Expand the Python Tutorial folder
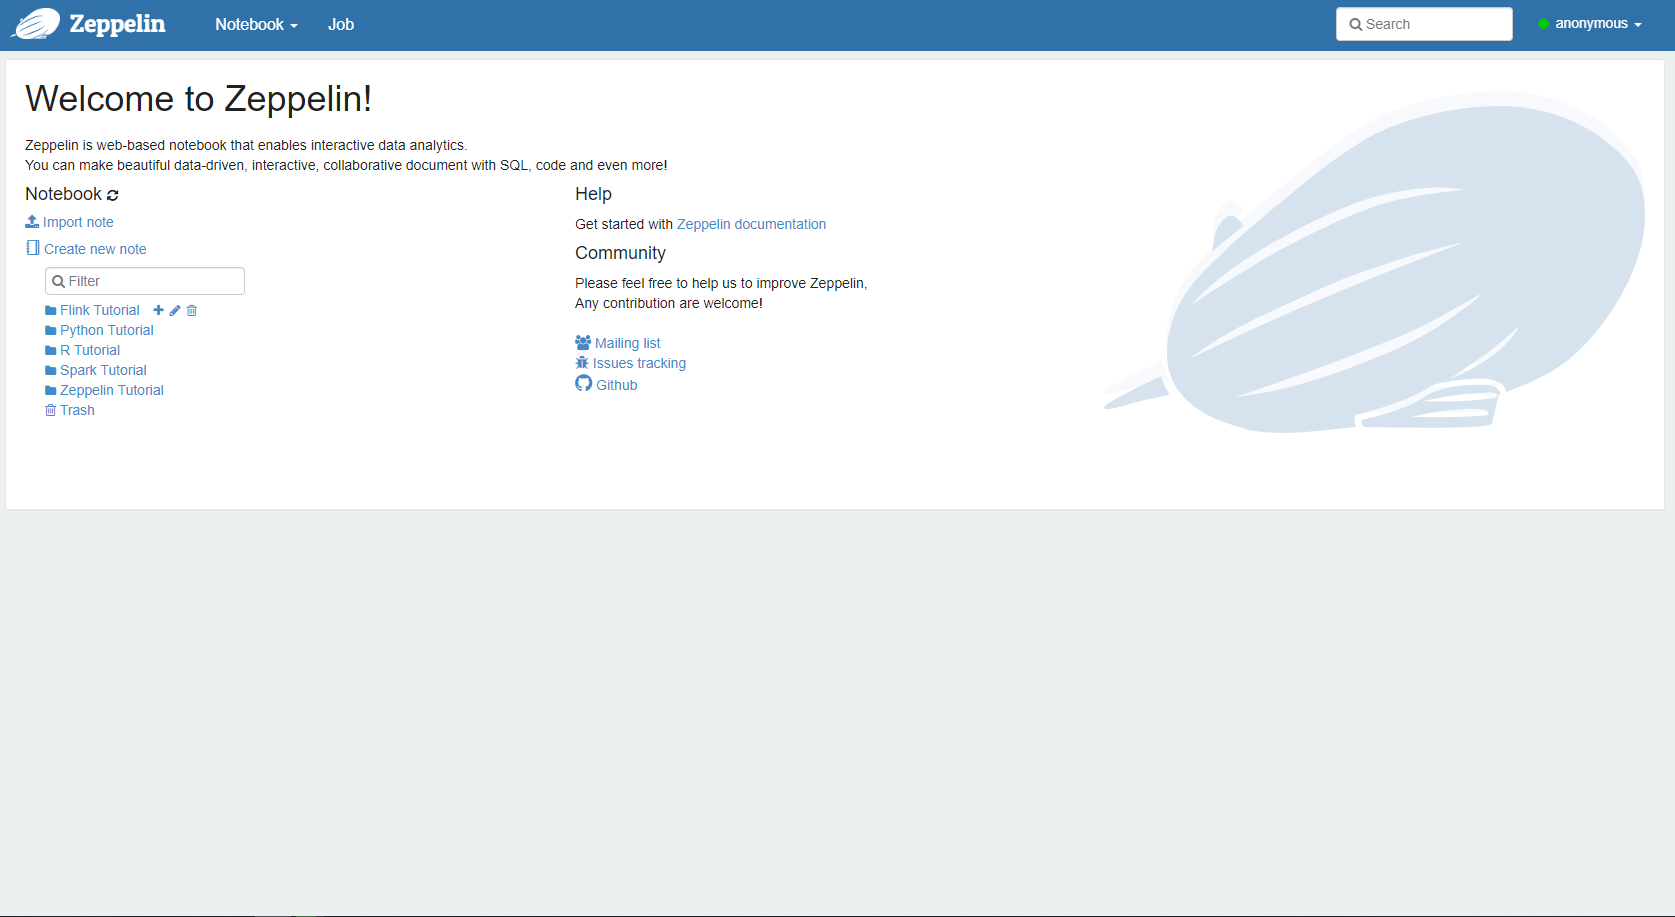 [x=106, y=330]
